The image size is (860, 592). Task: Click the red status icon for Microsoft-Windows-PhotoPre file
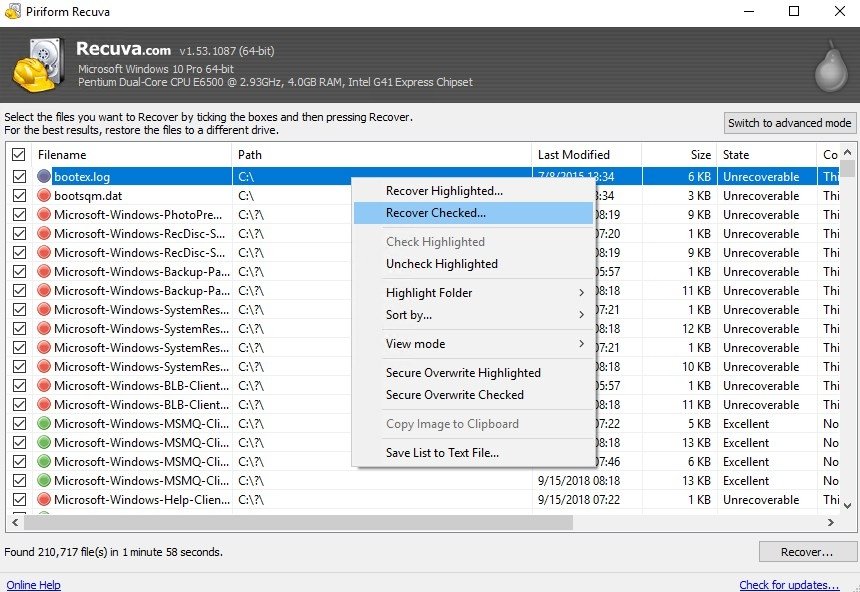click(x=44, y=215)
